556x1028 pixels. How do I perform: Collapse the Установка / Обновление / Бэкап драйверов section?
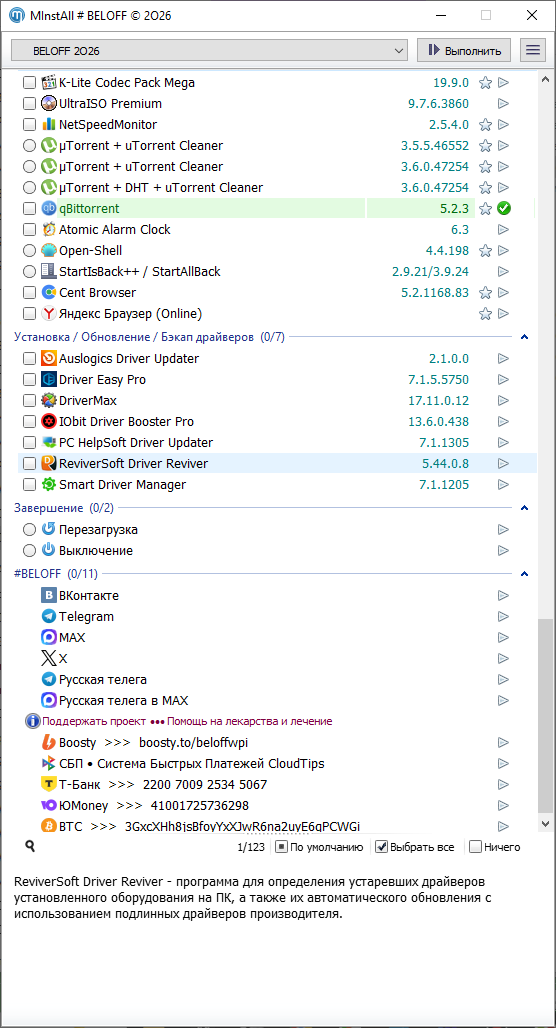524,338
